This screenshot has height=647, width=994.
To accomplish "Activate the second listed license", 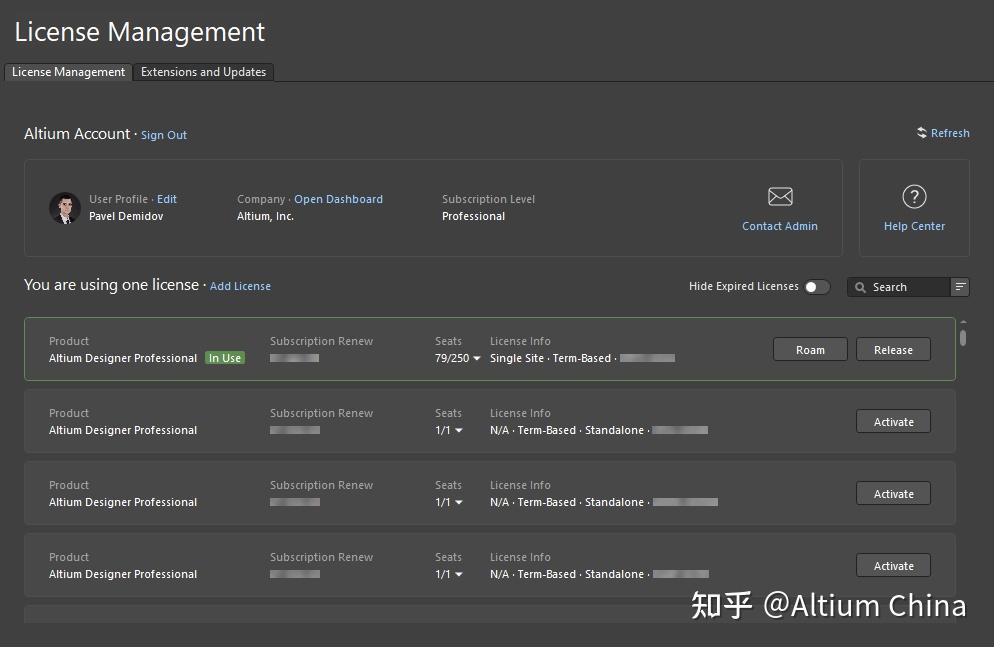I will click(893, 421).
